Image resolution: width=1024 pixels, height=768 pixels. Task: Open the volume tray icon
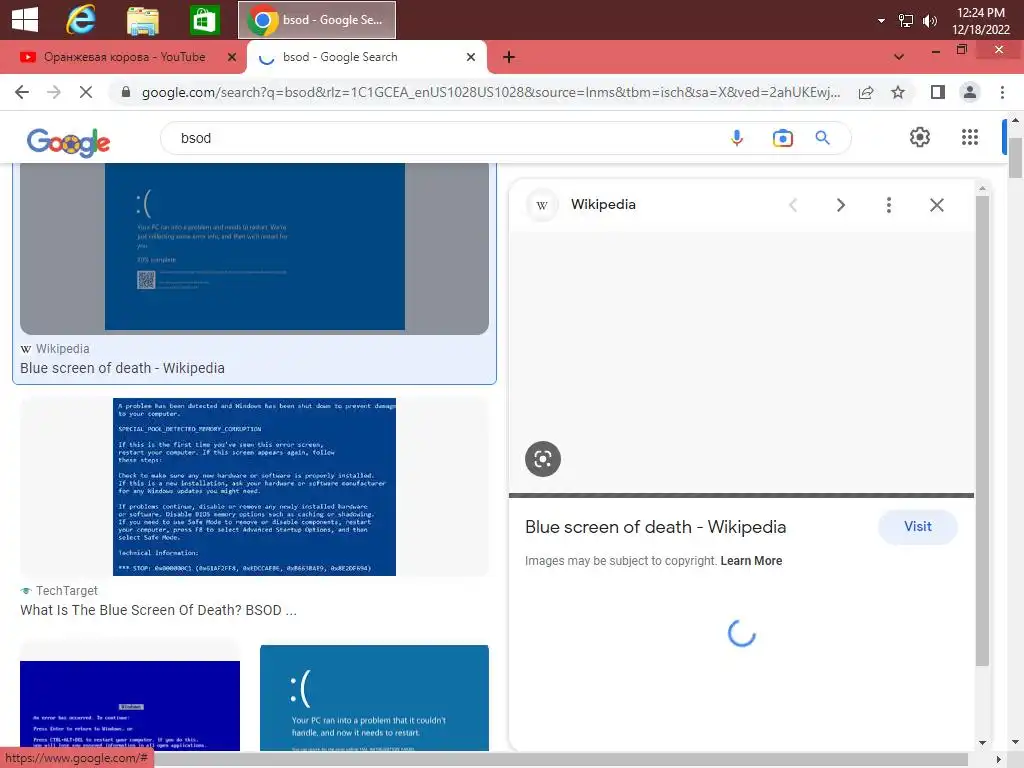pos(929,21)
